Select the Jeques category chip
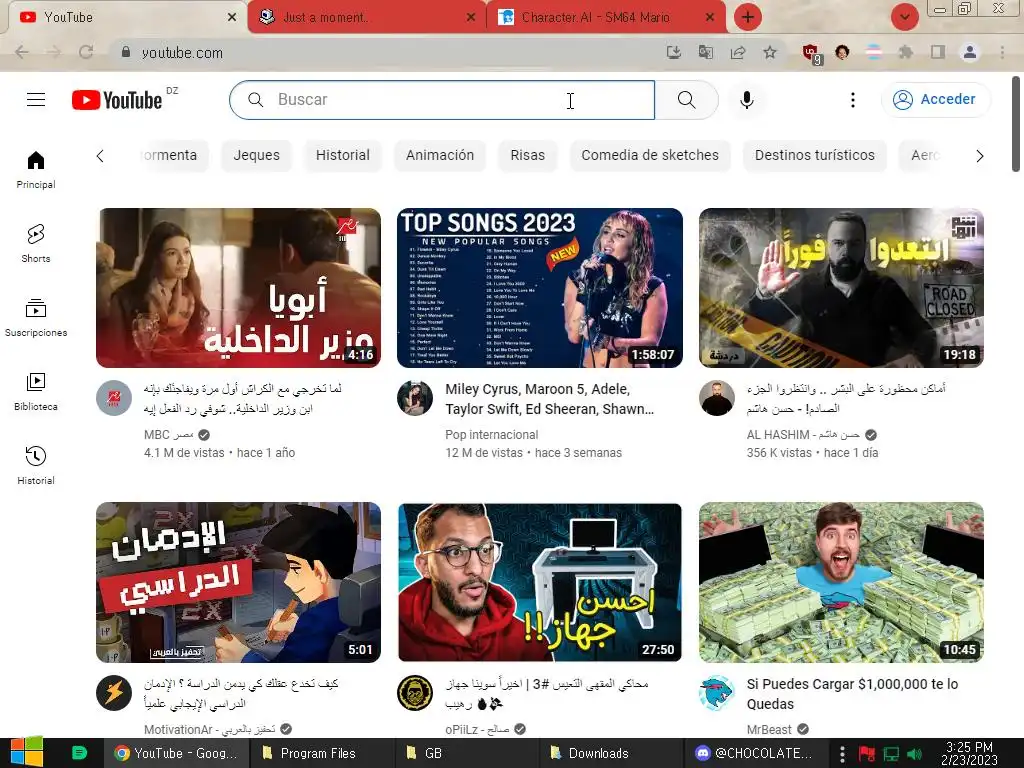The image size is (1024, 768). (257, 155)
